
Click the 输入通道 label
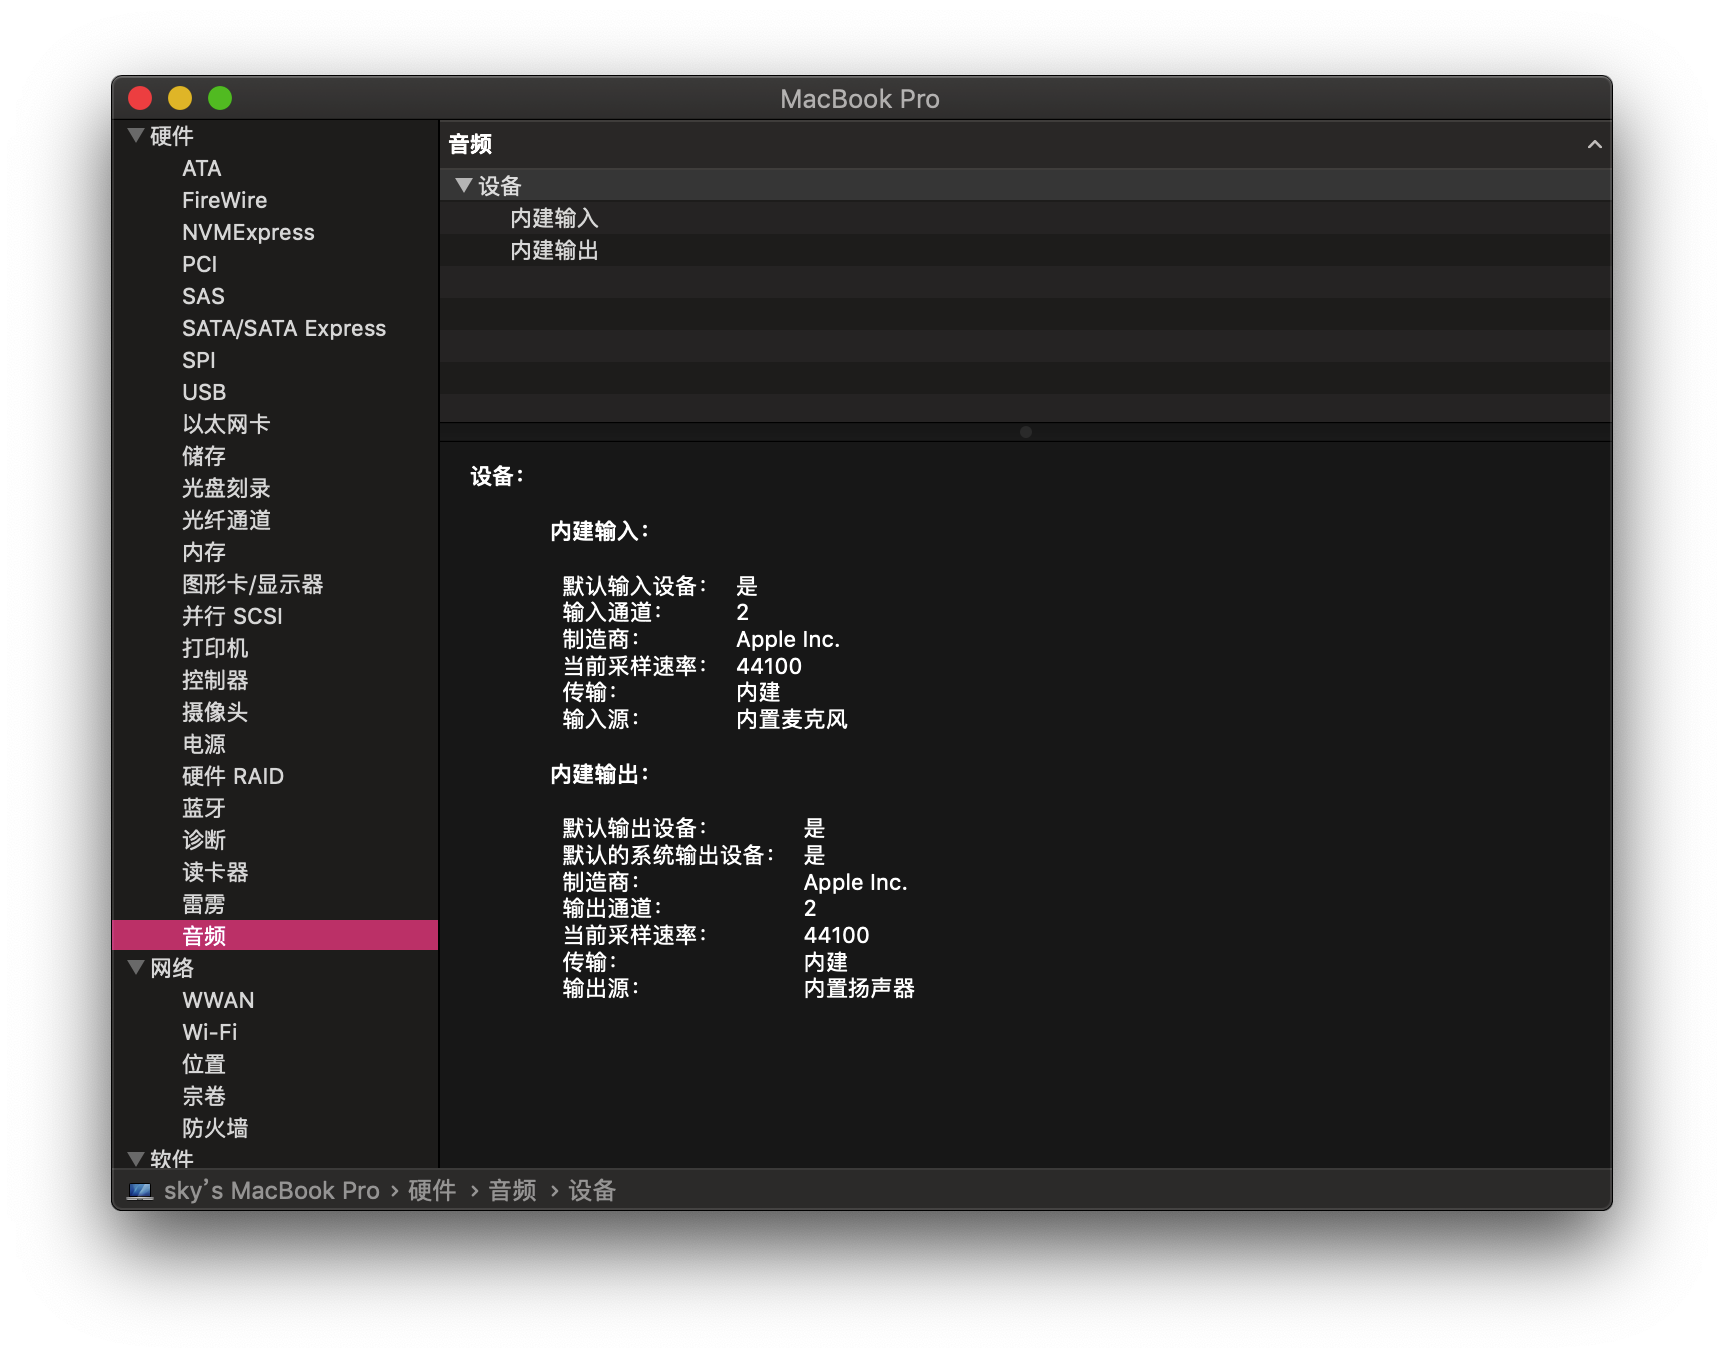[x=612, y=612]
